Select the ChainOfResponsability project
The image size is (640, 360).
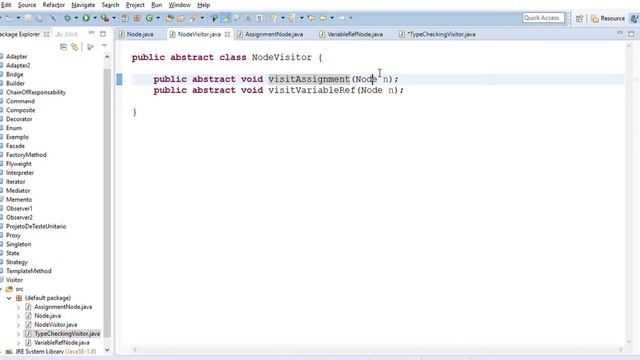36,92
